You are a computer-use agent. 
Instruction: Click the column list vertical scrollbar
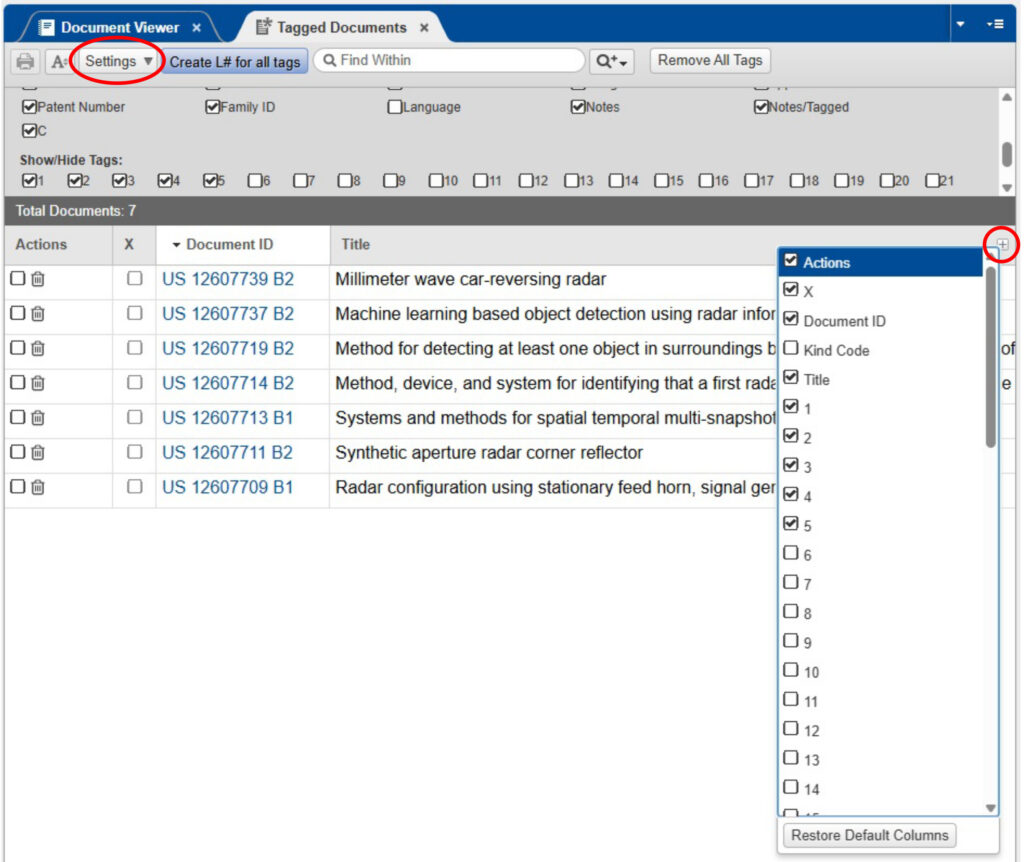[x=990, y=360]
